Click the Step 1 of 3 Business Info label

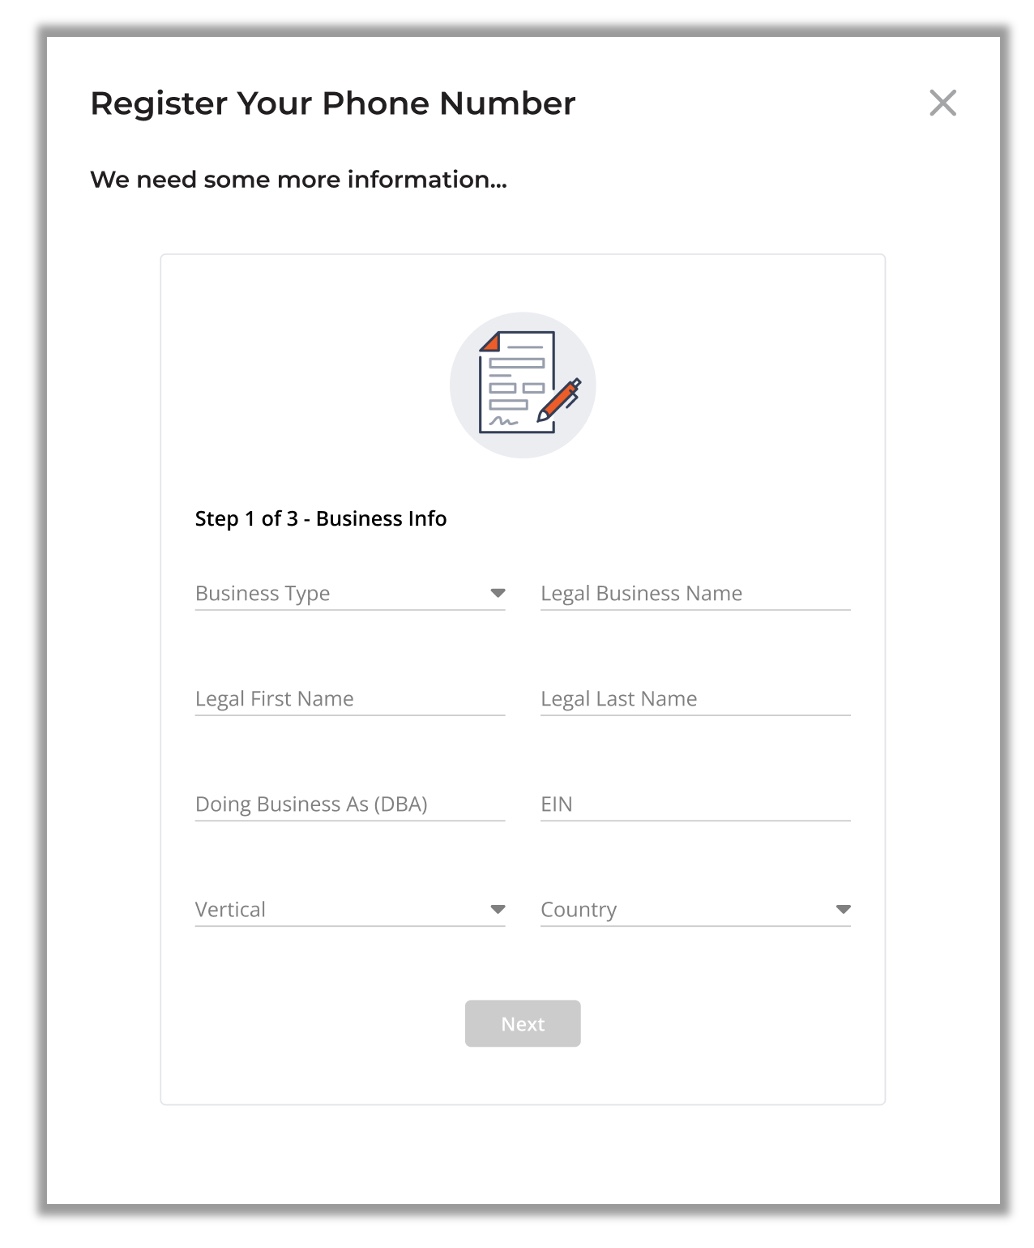(x=321, y=518)
